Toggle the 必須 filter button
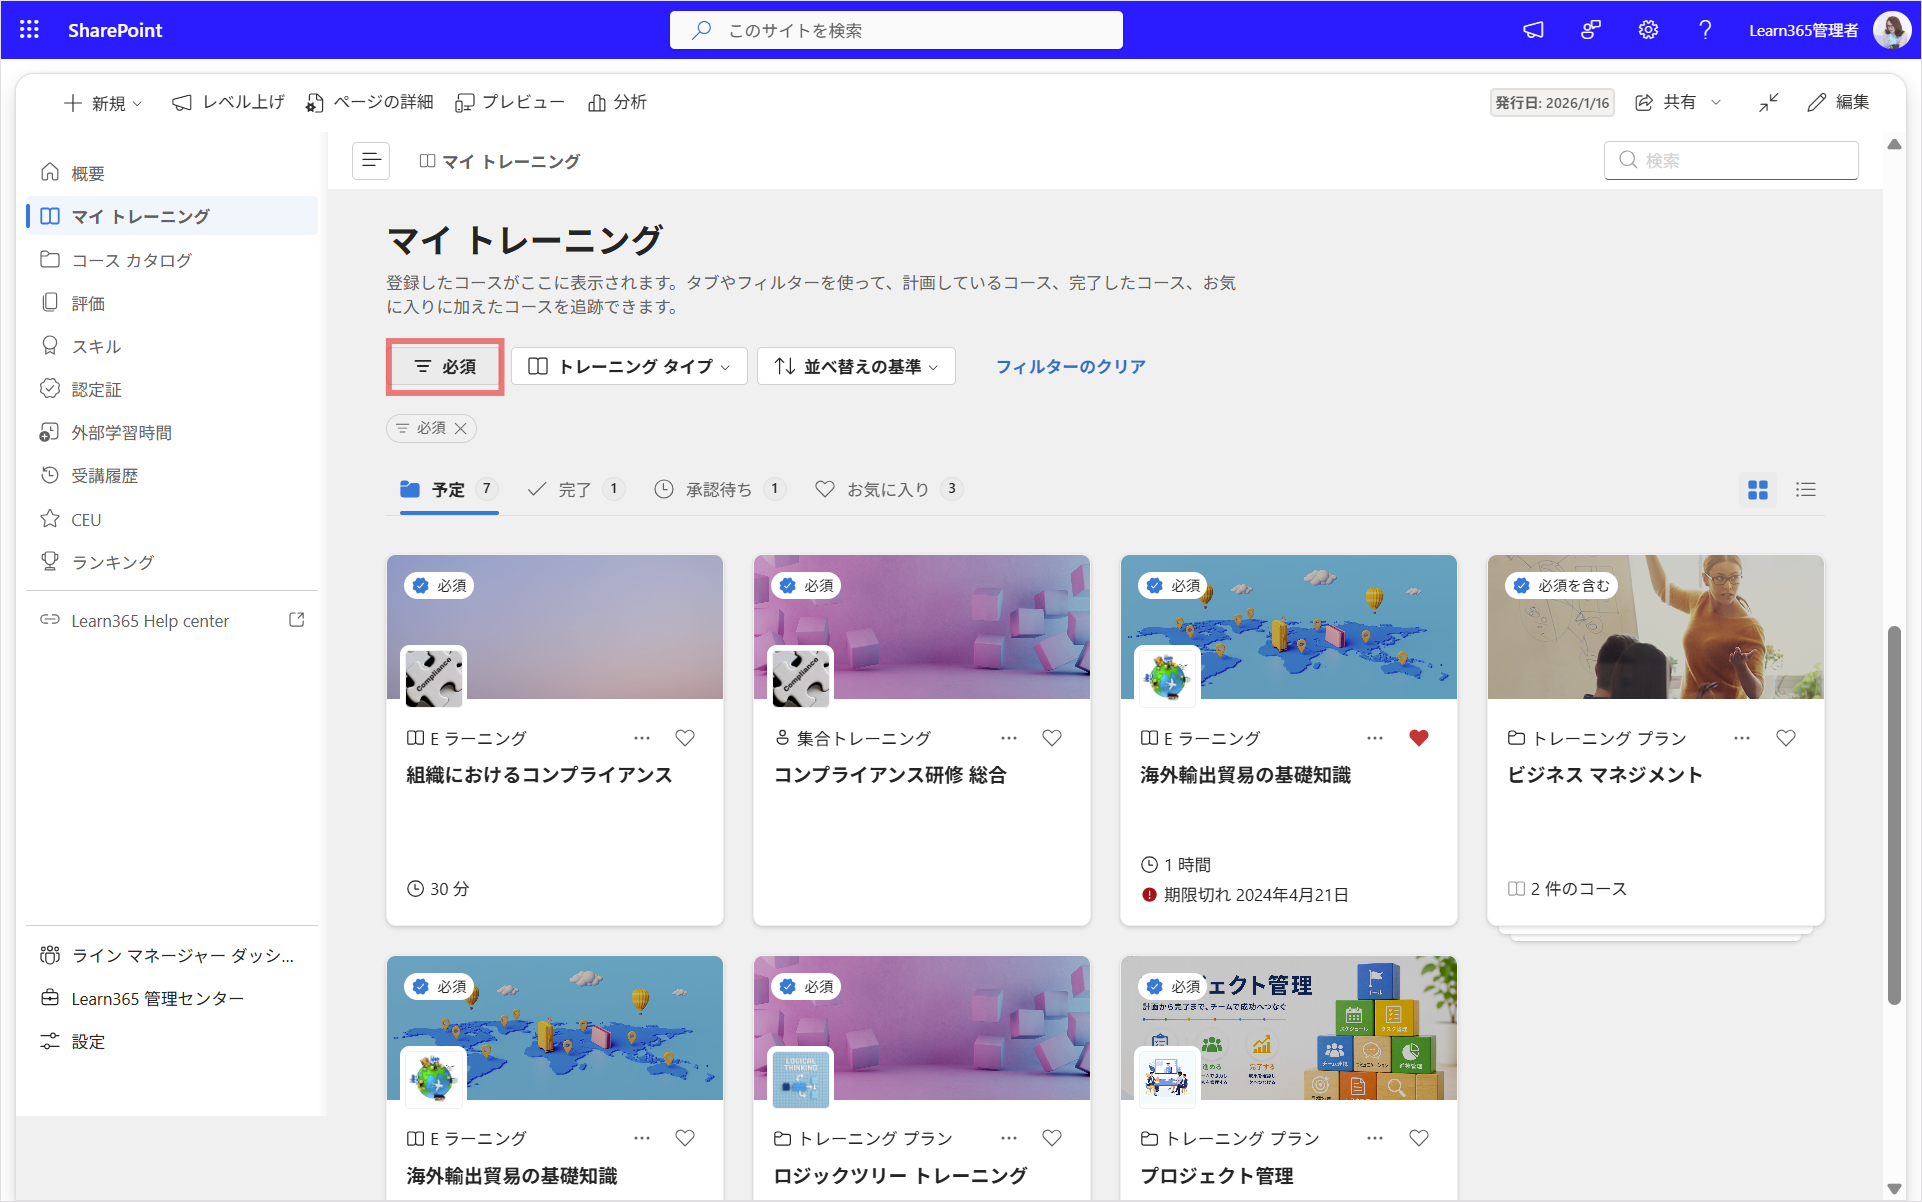1922x1202 pixels. point(445,366)
